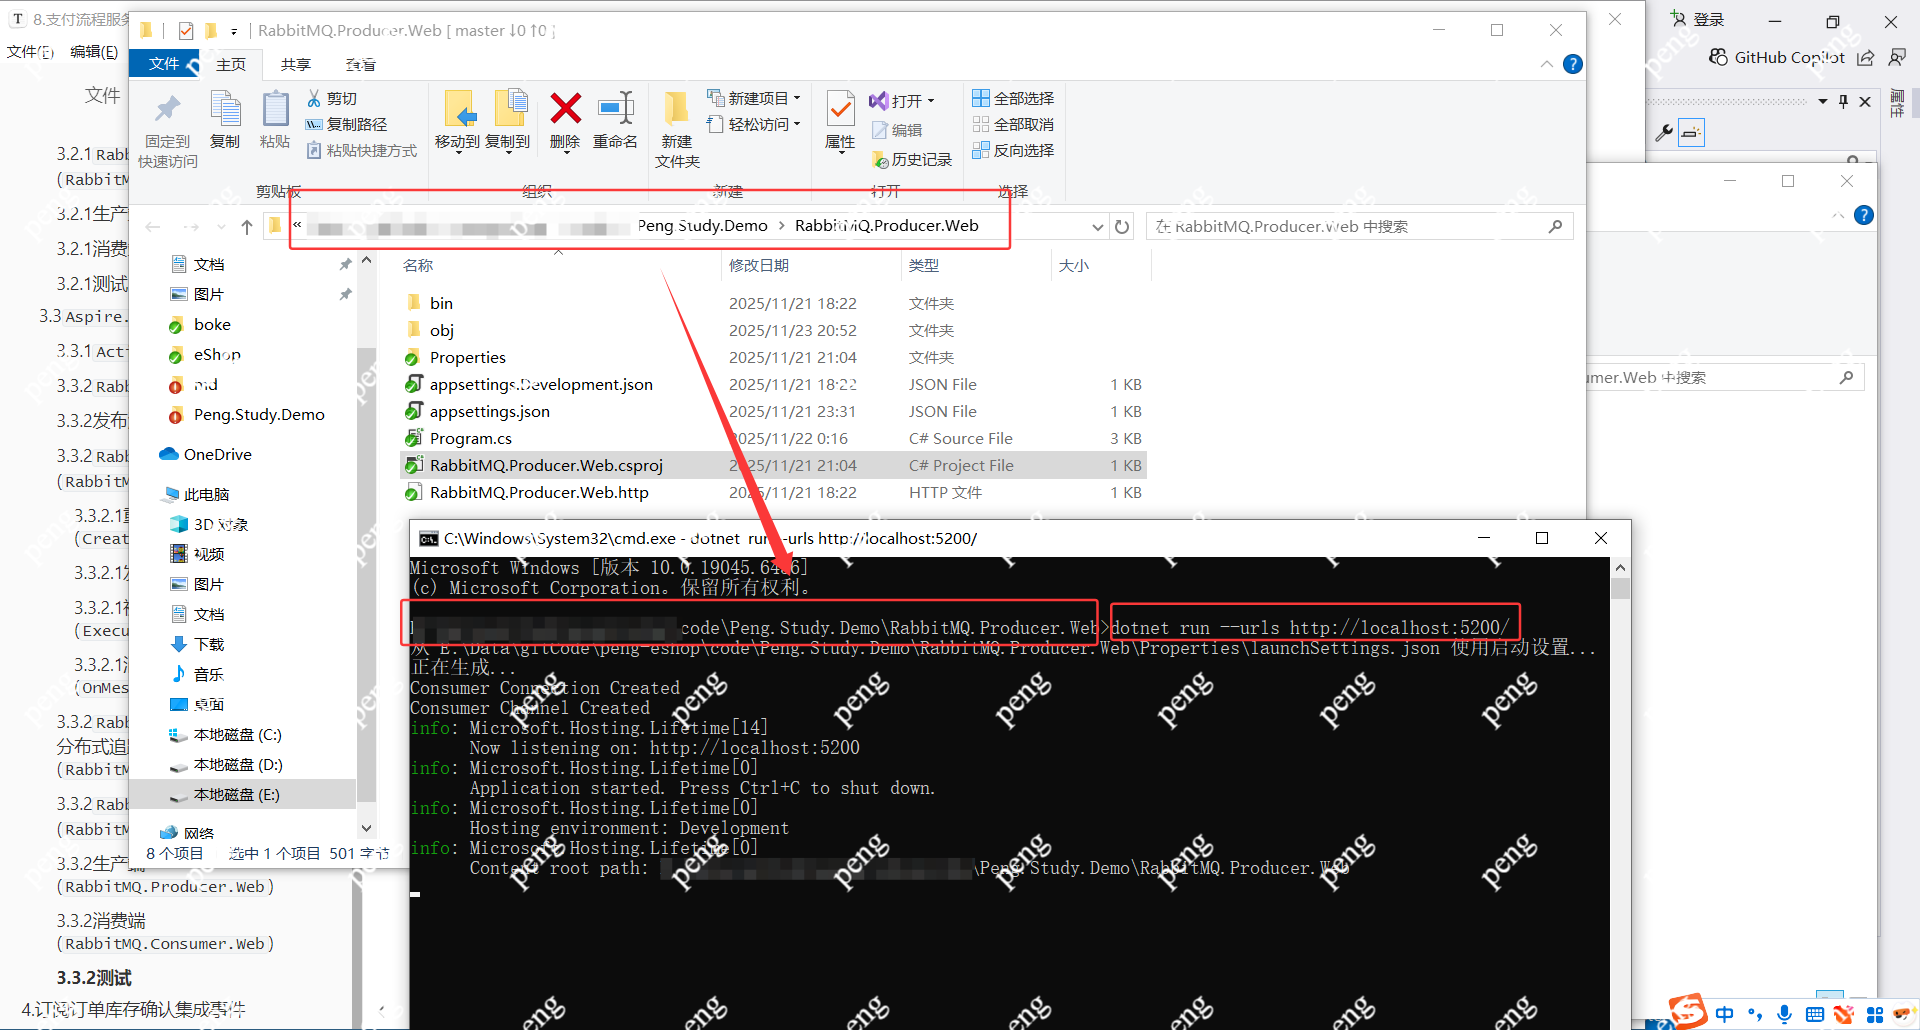Open the quick access toolbar customize dropdown
The height and width of the screenshot is (1030, 1920).
(x=234, y=31)
